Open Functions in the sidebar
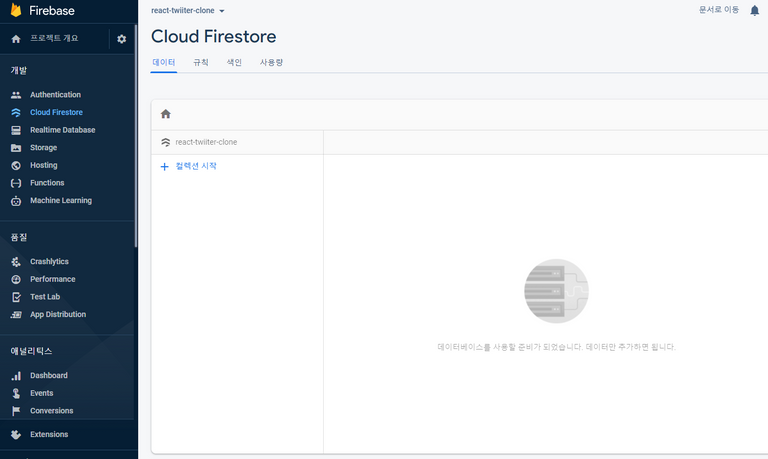 point(47,183)
